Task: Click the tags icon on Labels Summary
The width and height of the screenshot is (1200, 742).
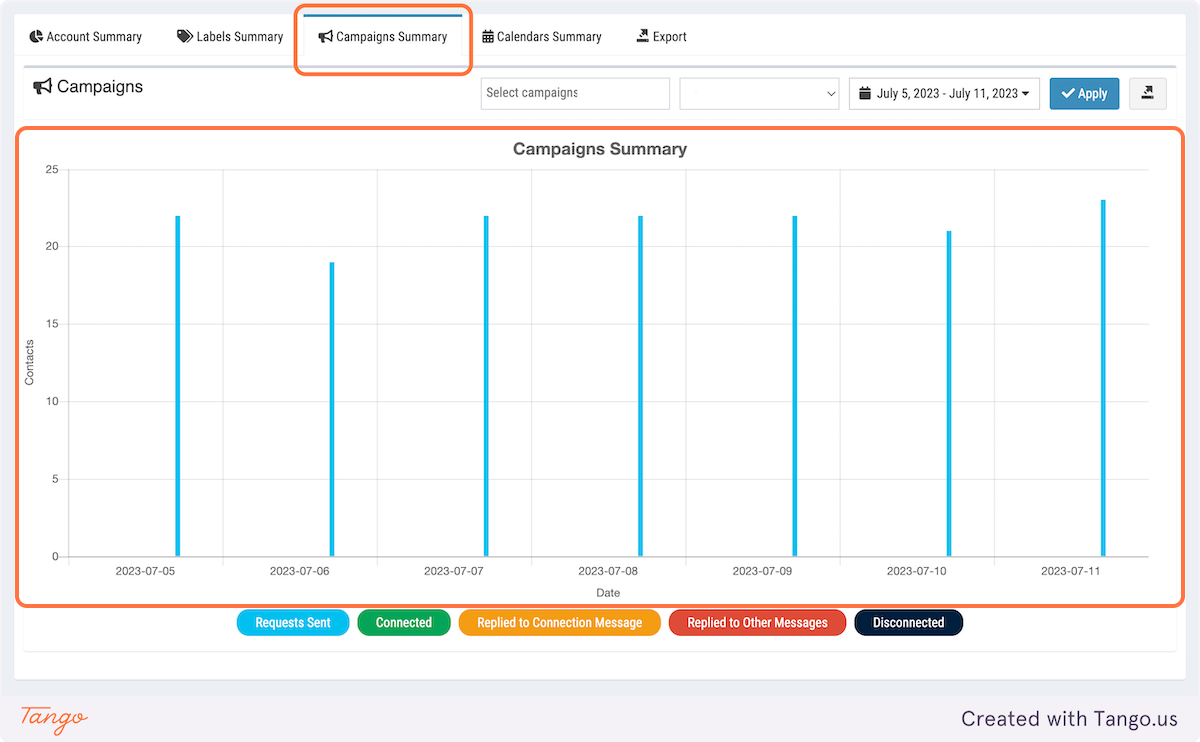Action: coord(185,36)
